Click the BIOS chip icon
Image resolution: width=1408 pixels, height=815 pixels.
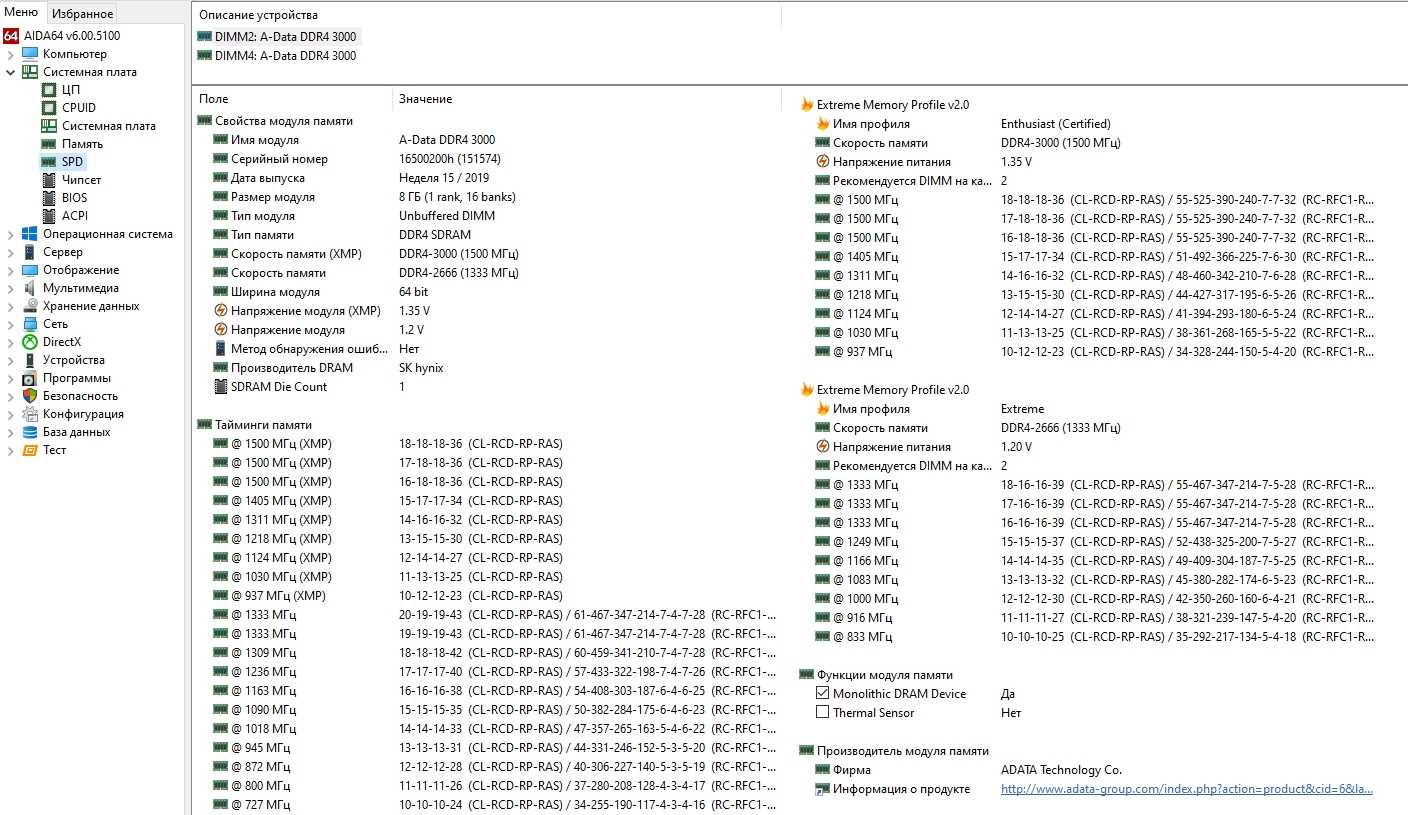[49, 198]
